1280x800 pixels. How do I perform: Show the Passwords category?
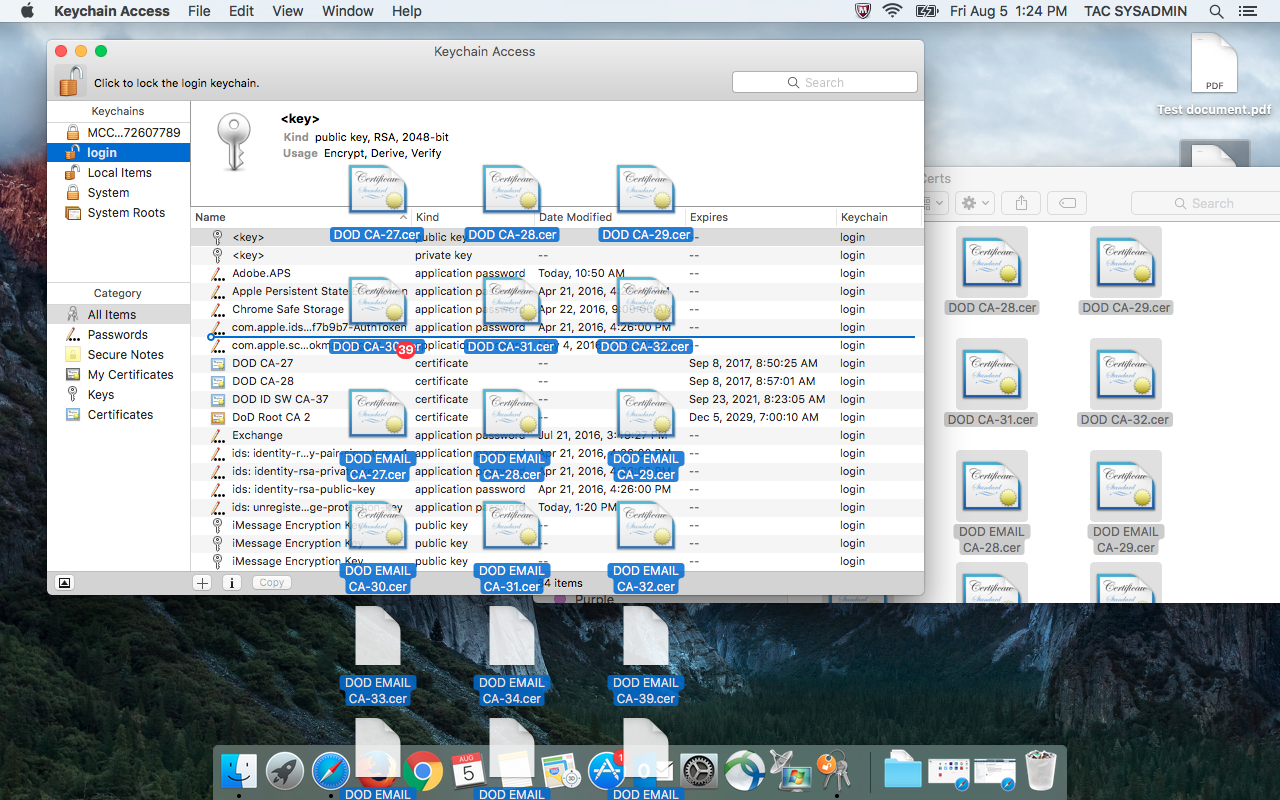pyautogui.click(x=118, y=335)
